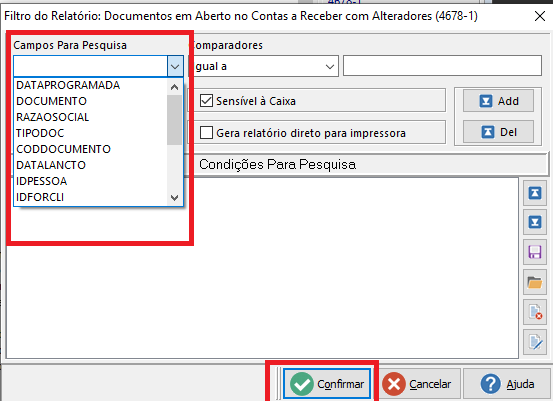This screenshot has width=553, height=401.
Task: Click scroll down arrow in field list
Action: (175, 198)
